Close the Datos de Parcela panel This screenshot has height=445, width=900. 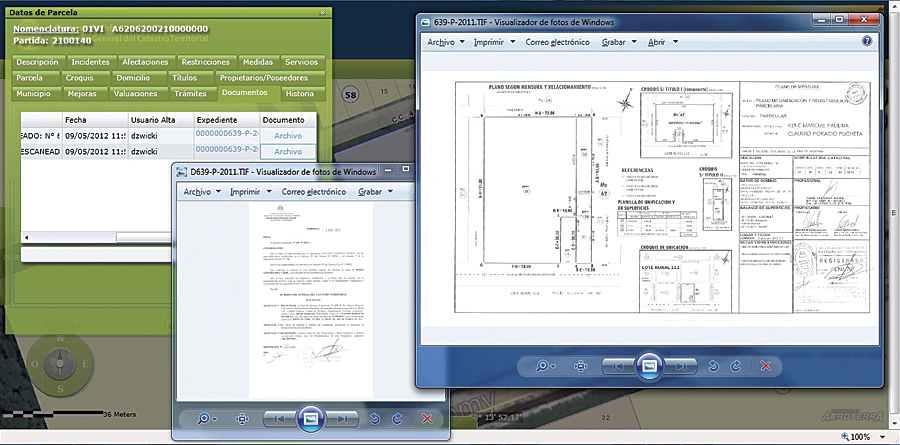pos(323,12)
